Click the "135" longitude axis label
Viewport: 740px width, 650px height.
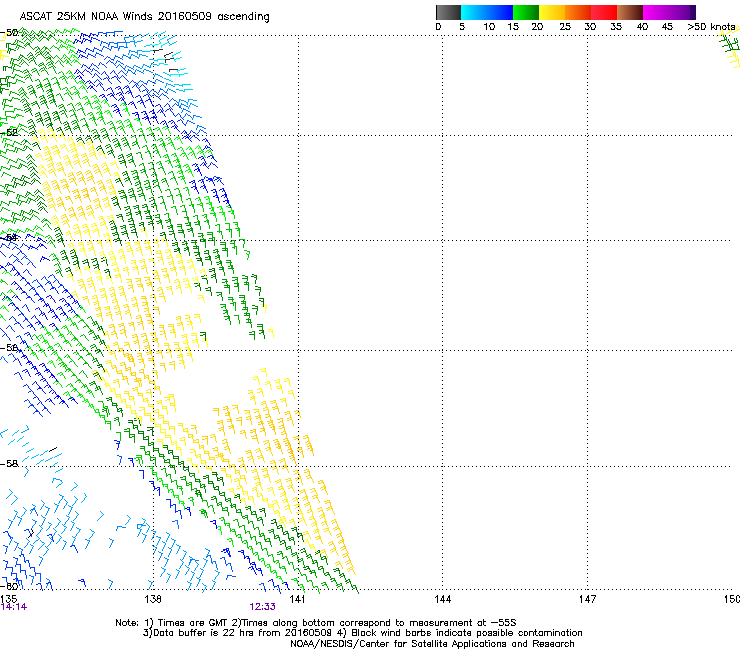coord(8,599)
